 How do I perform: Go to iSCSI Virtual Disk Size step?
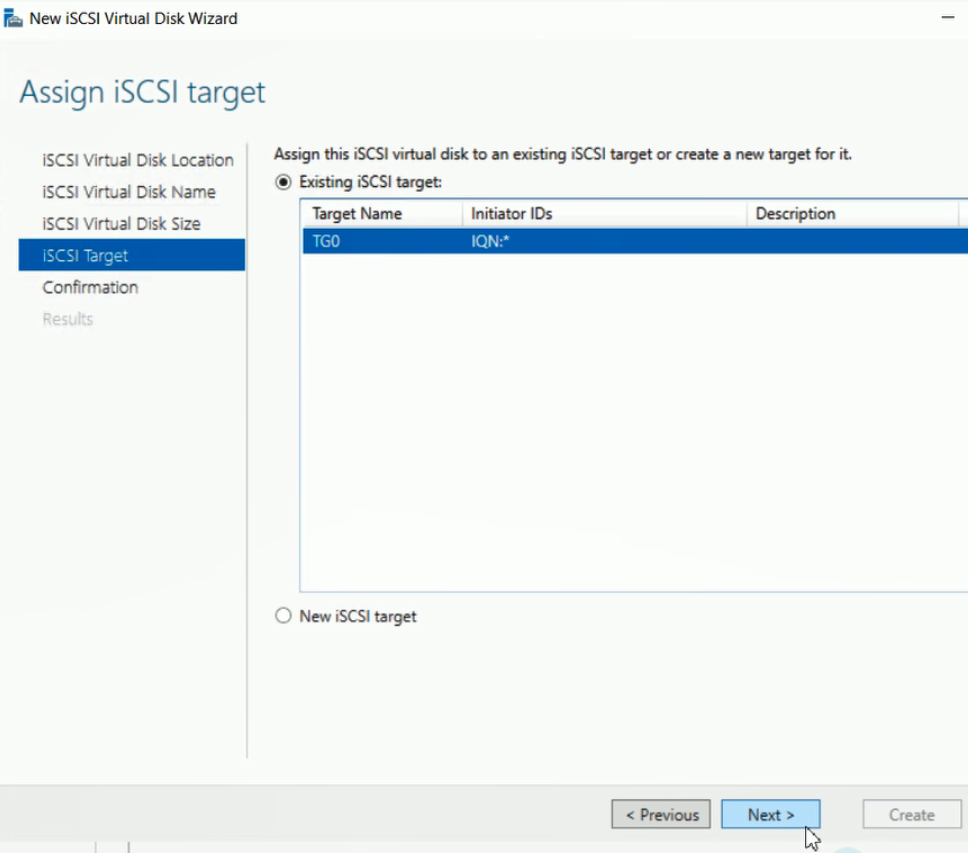click(122, 223)
